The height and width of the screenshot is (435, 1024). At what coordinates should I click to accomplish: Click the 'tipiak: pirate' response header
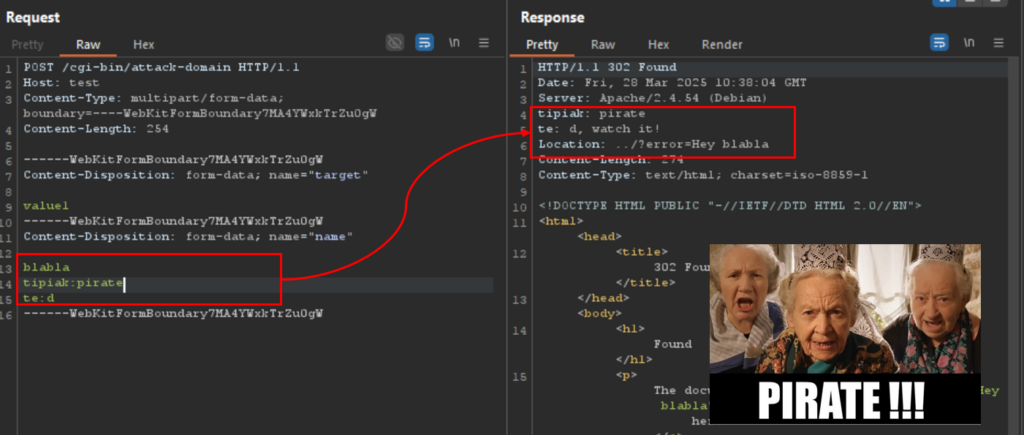click(592, 113)
